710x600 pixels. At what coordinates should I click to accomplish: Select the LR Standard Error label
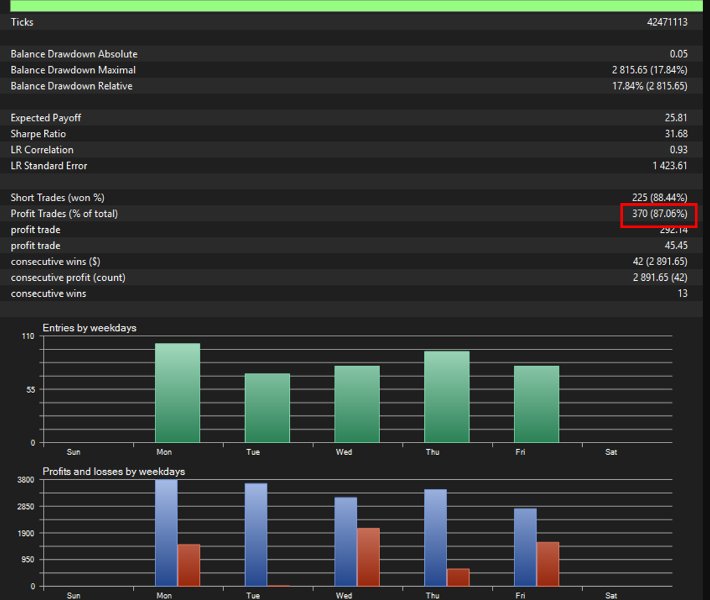coord(49,166)
